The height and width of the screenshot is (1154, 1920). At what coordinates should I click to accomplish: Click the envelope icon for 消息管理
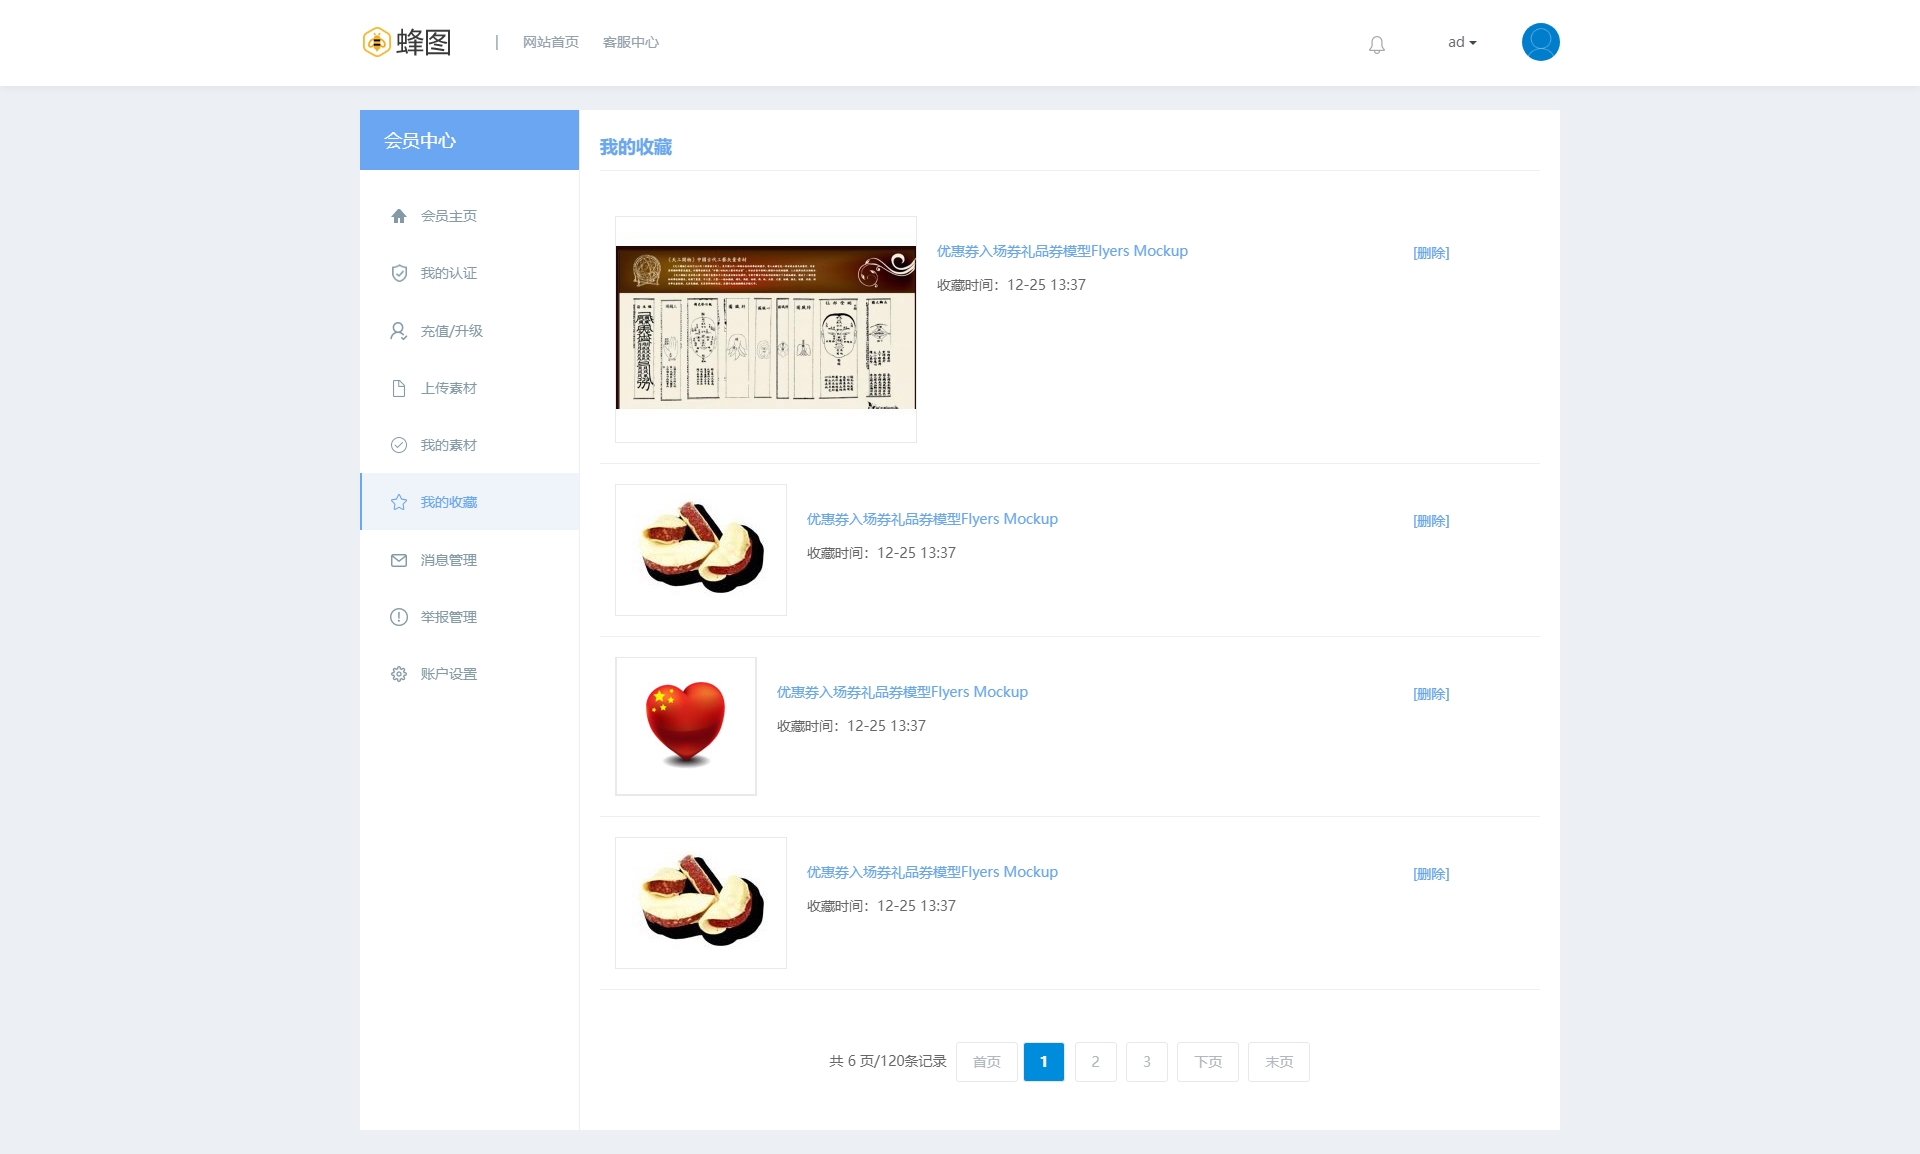pyautogui.click(x=399, y=560)
